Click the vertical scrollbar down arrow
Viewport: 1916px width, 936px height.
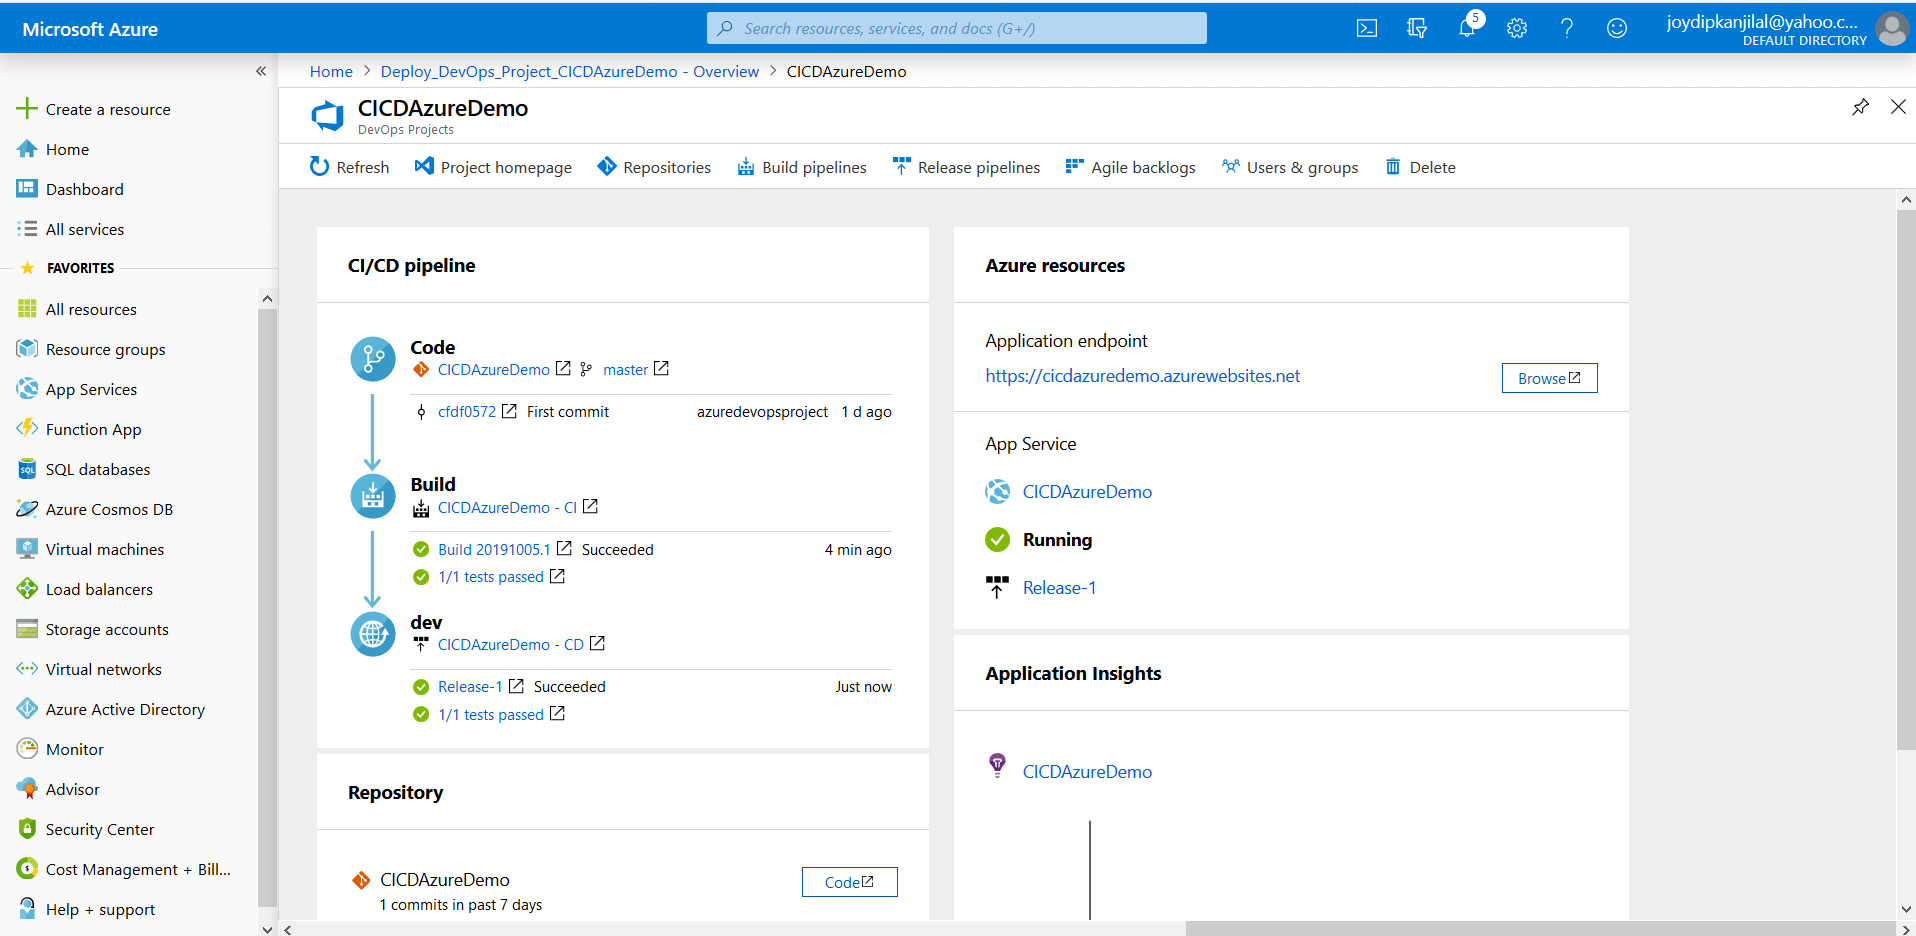tap(1905, 909)
